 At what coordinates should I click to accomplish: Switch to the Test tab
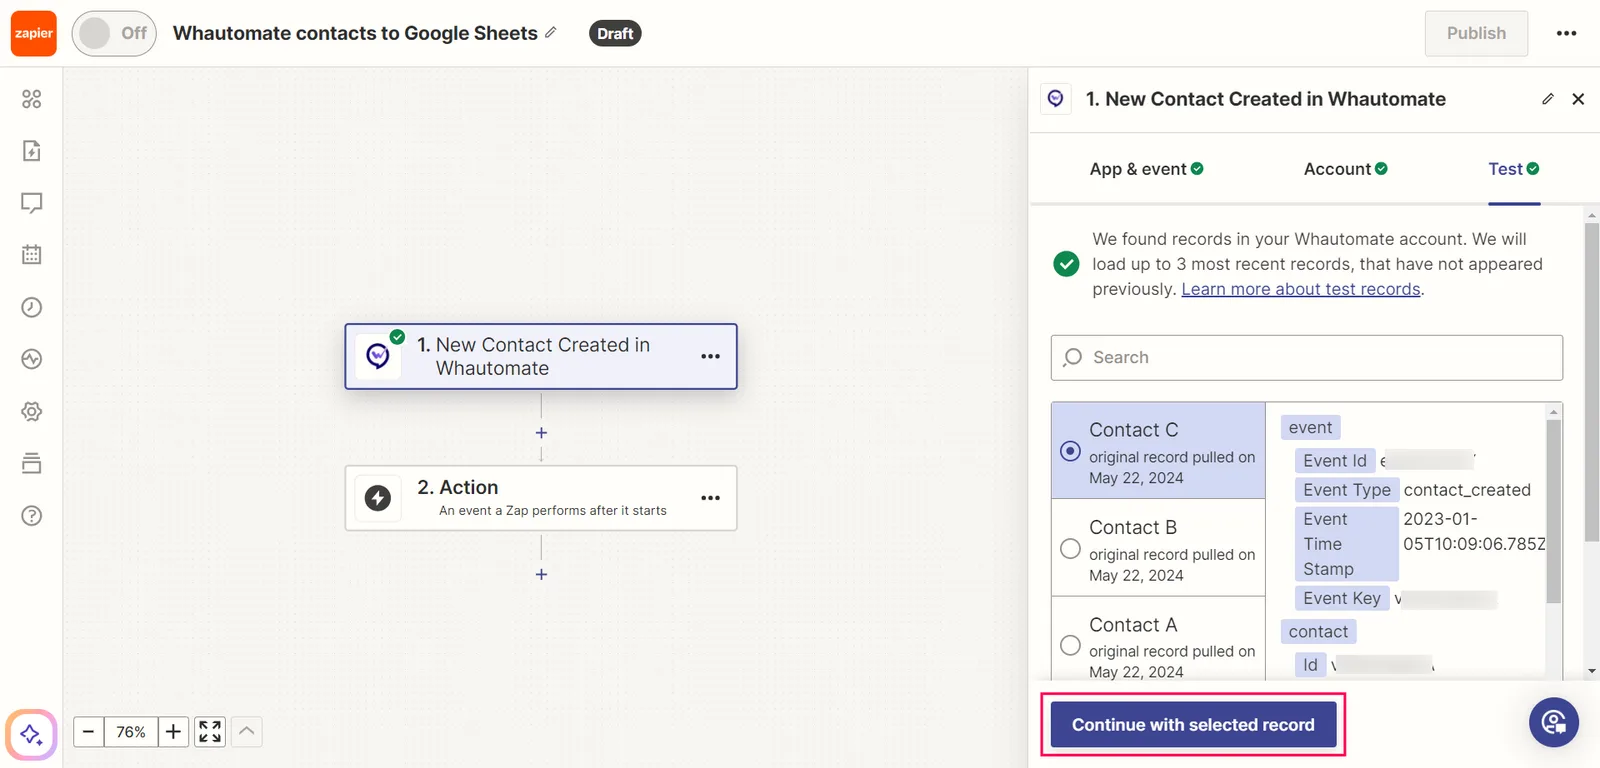pyautogui.click(x=1514, y=169)
